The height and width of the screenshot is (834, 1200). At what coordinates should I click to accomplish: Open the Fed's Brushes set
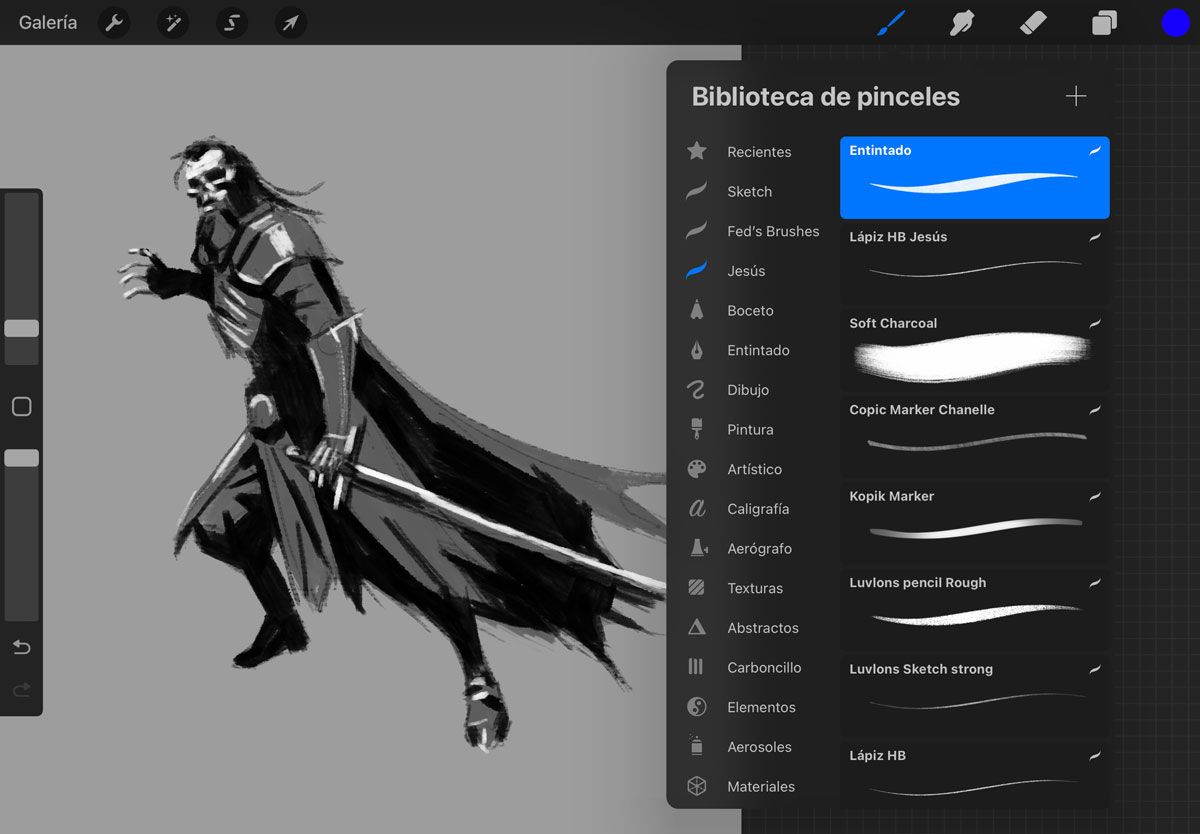(773, 231)
